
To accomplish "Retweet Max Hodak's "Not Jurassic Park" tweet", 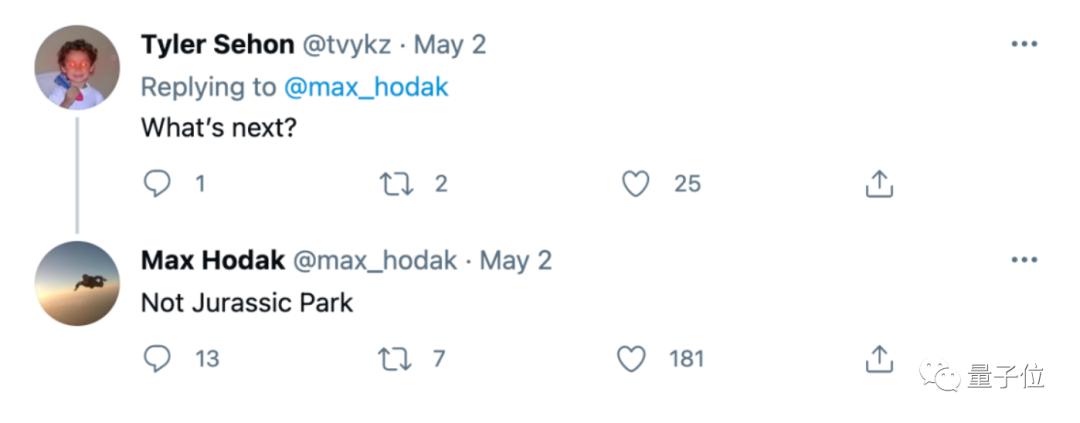I will pyautogui.click(x=396, y=358).
